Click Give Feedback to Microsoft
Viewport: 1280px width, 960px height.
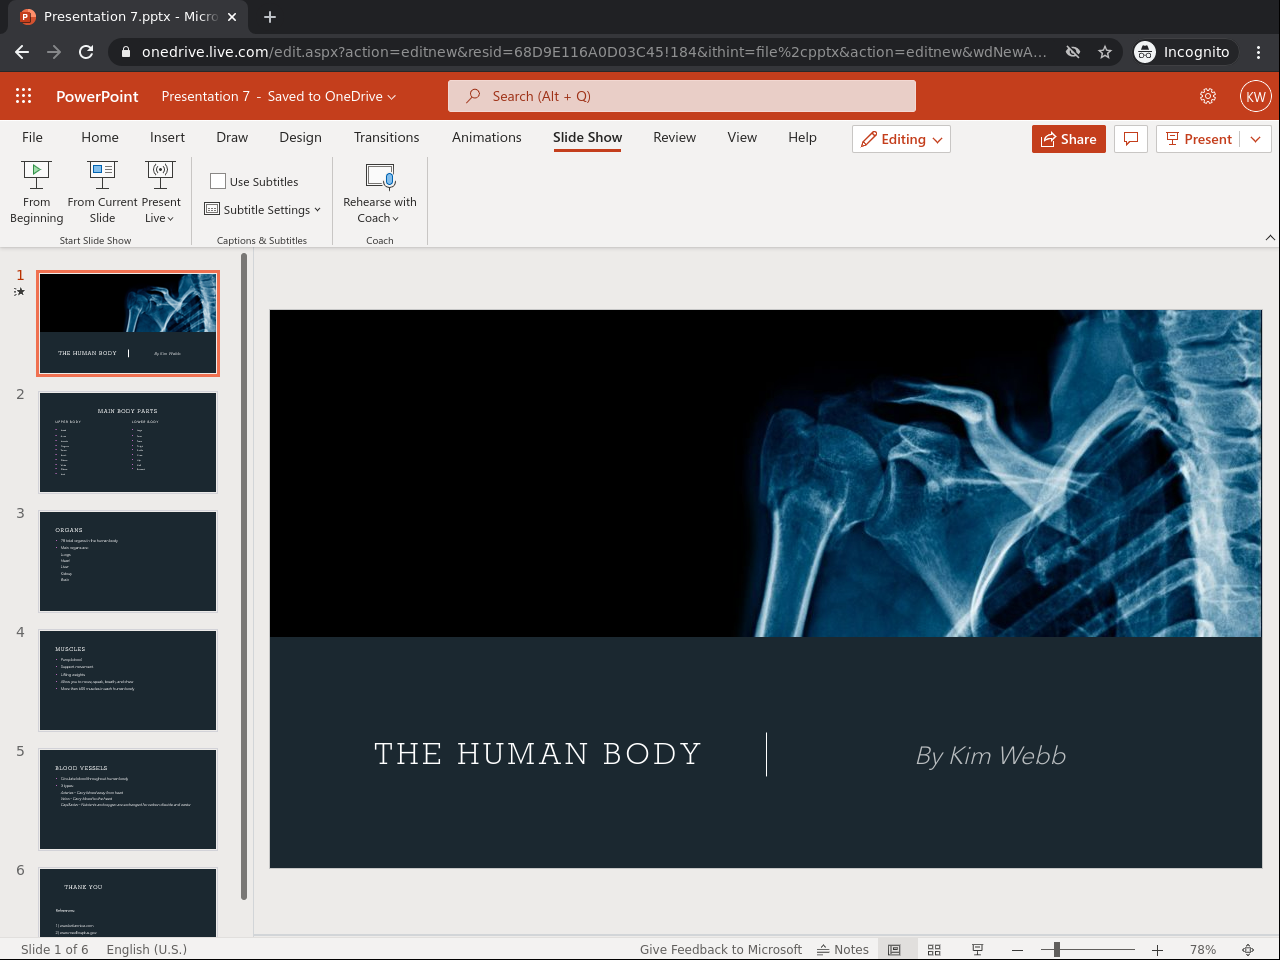[x=720, y=949]
